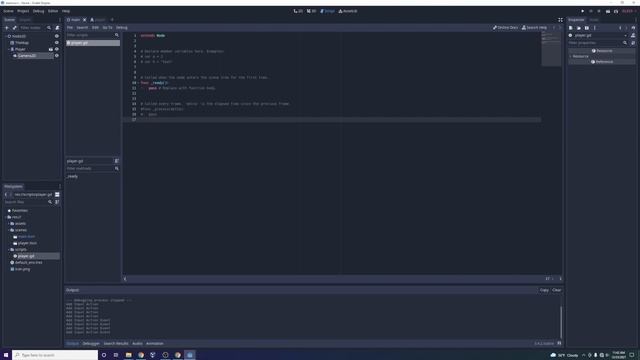Open Online Docs
640x360 pixels.
[x=505, y=27]
